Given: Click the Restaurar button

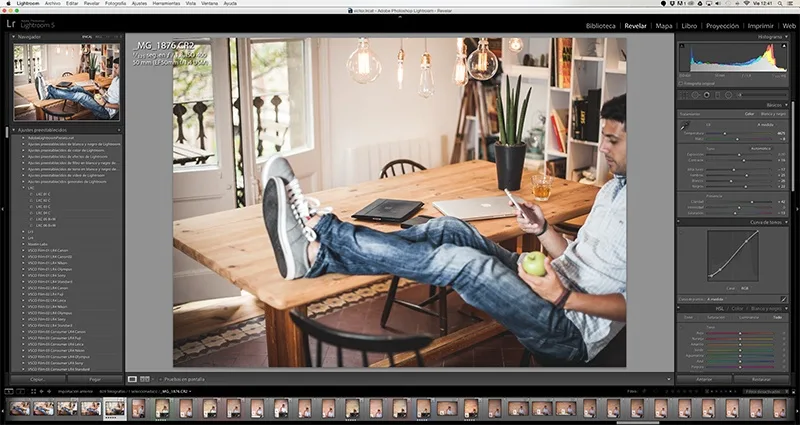Looking at the screenshot, I should [760, 379].
